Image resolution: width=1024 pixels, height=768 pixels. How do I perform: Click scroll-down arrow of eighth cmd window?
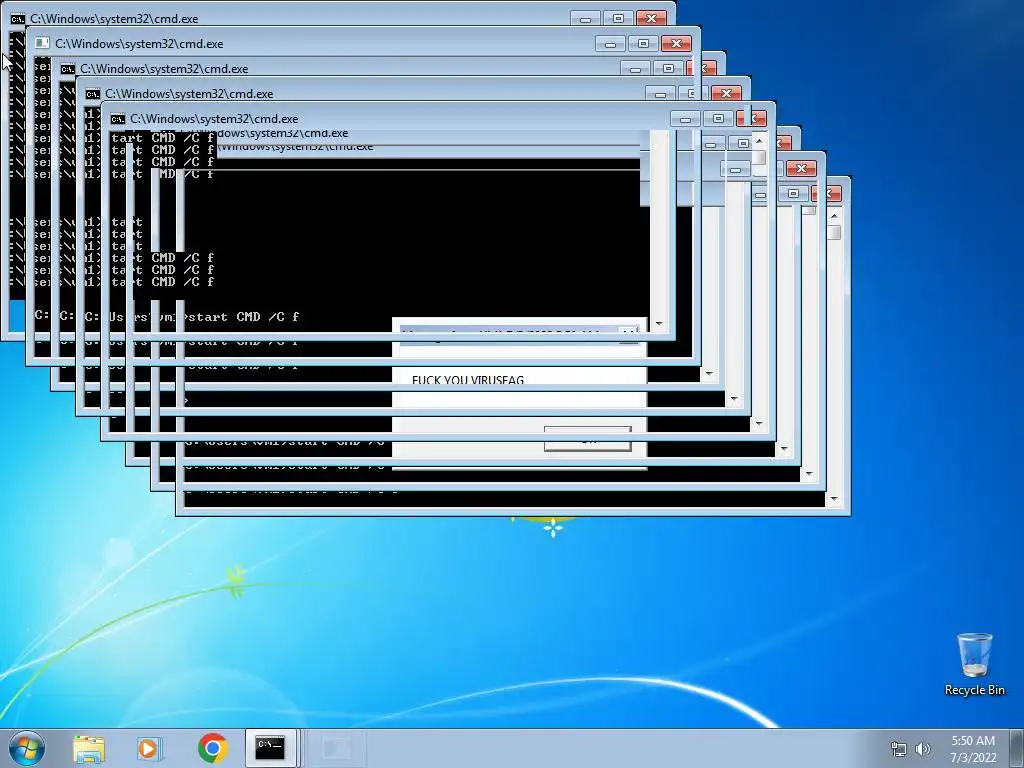point(834,499)
